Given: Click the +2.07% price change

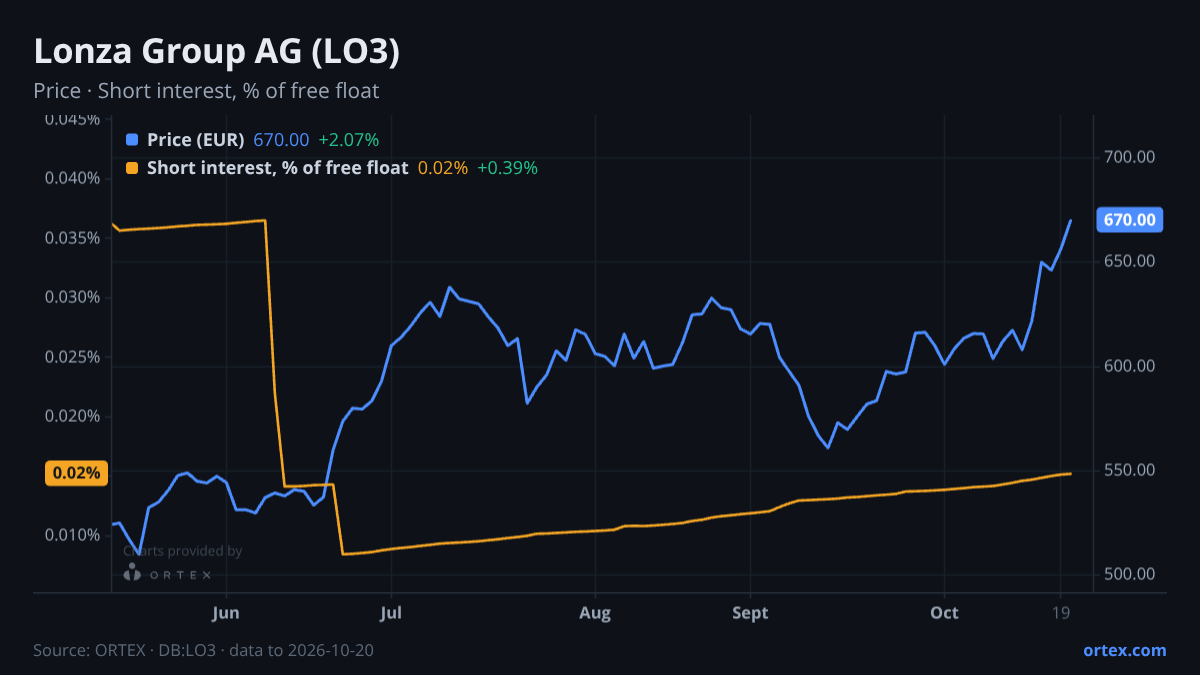Looking at the screenshot, I should [348, 139].
